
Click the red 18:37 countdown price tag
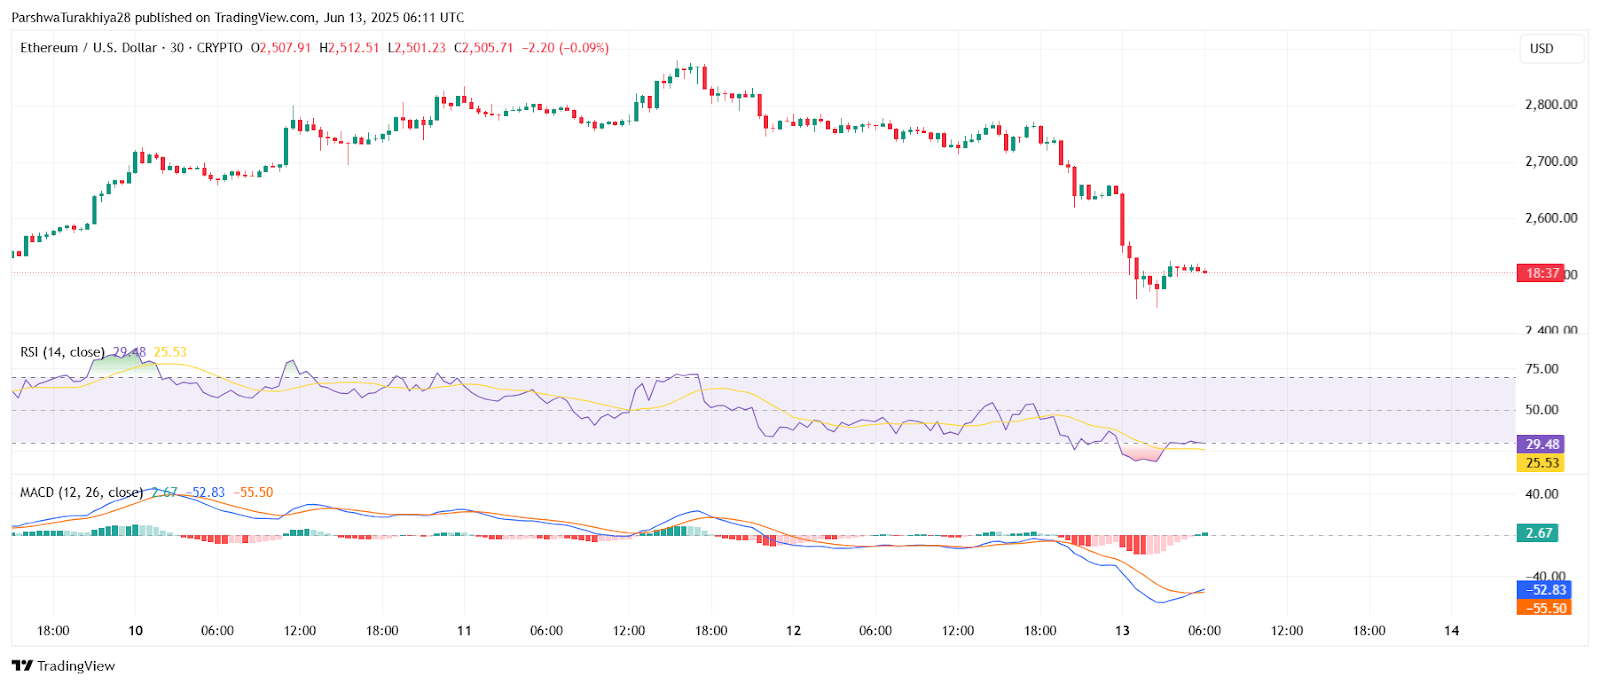click(x=1541, y=273)
